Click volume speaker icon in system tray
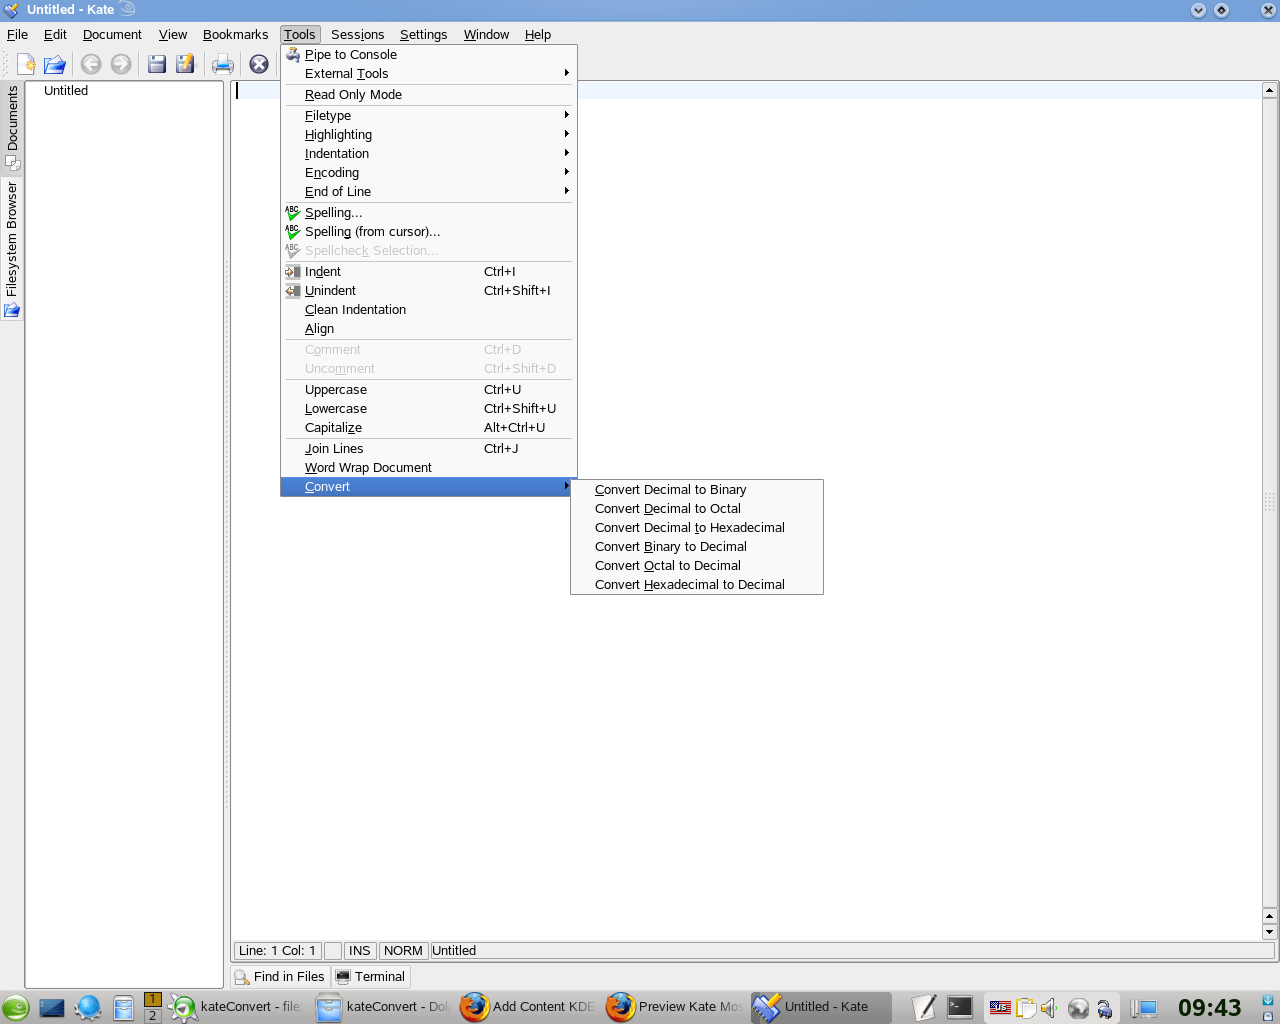 (1049, 1008)
